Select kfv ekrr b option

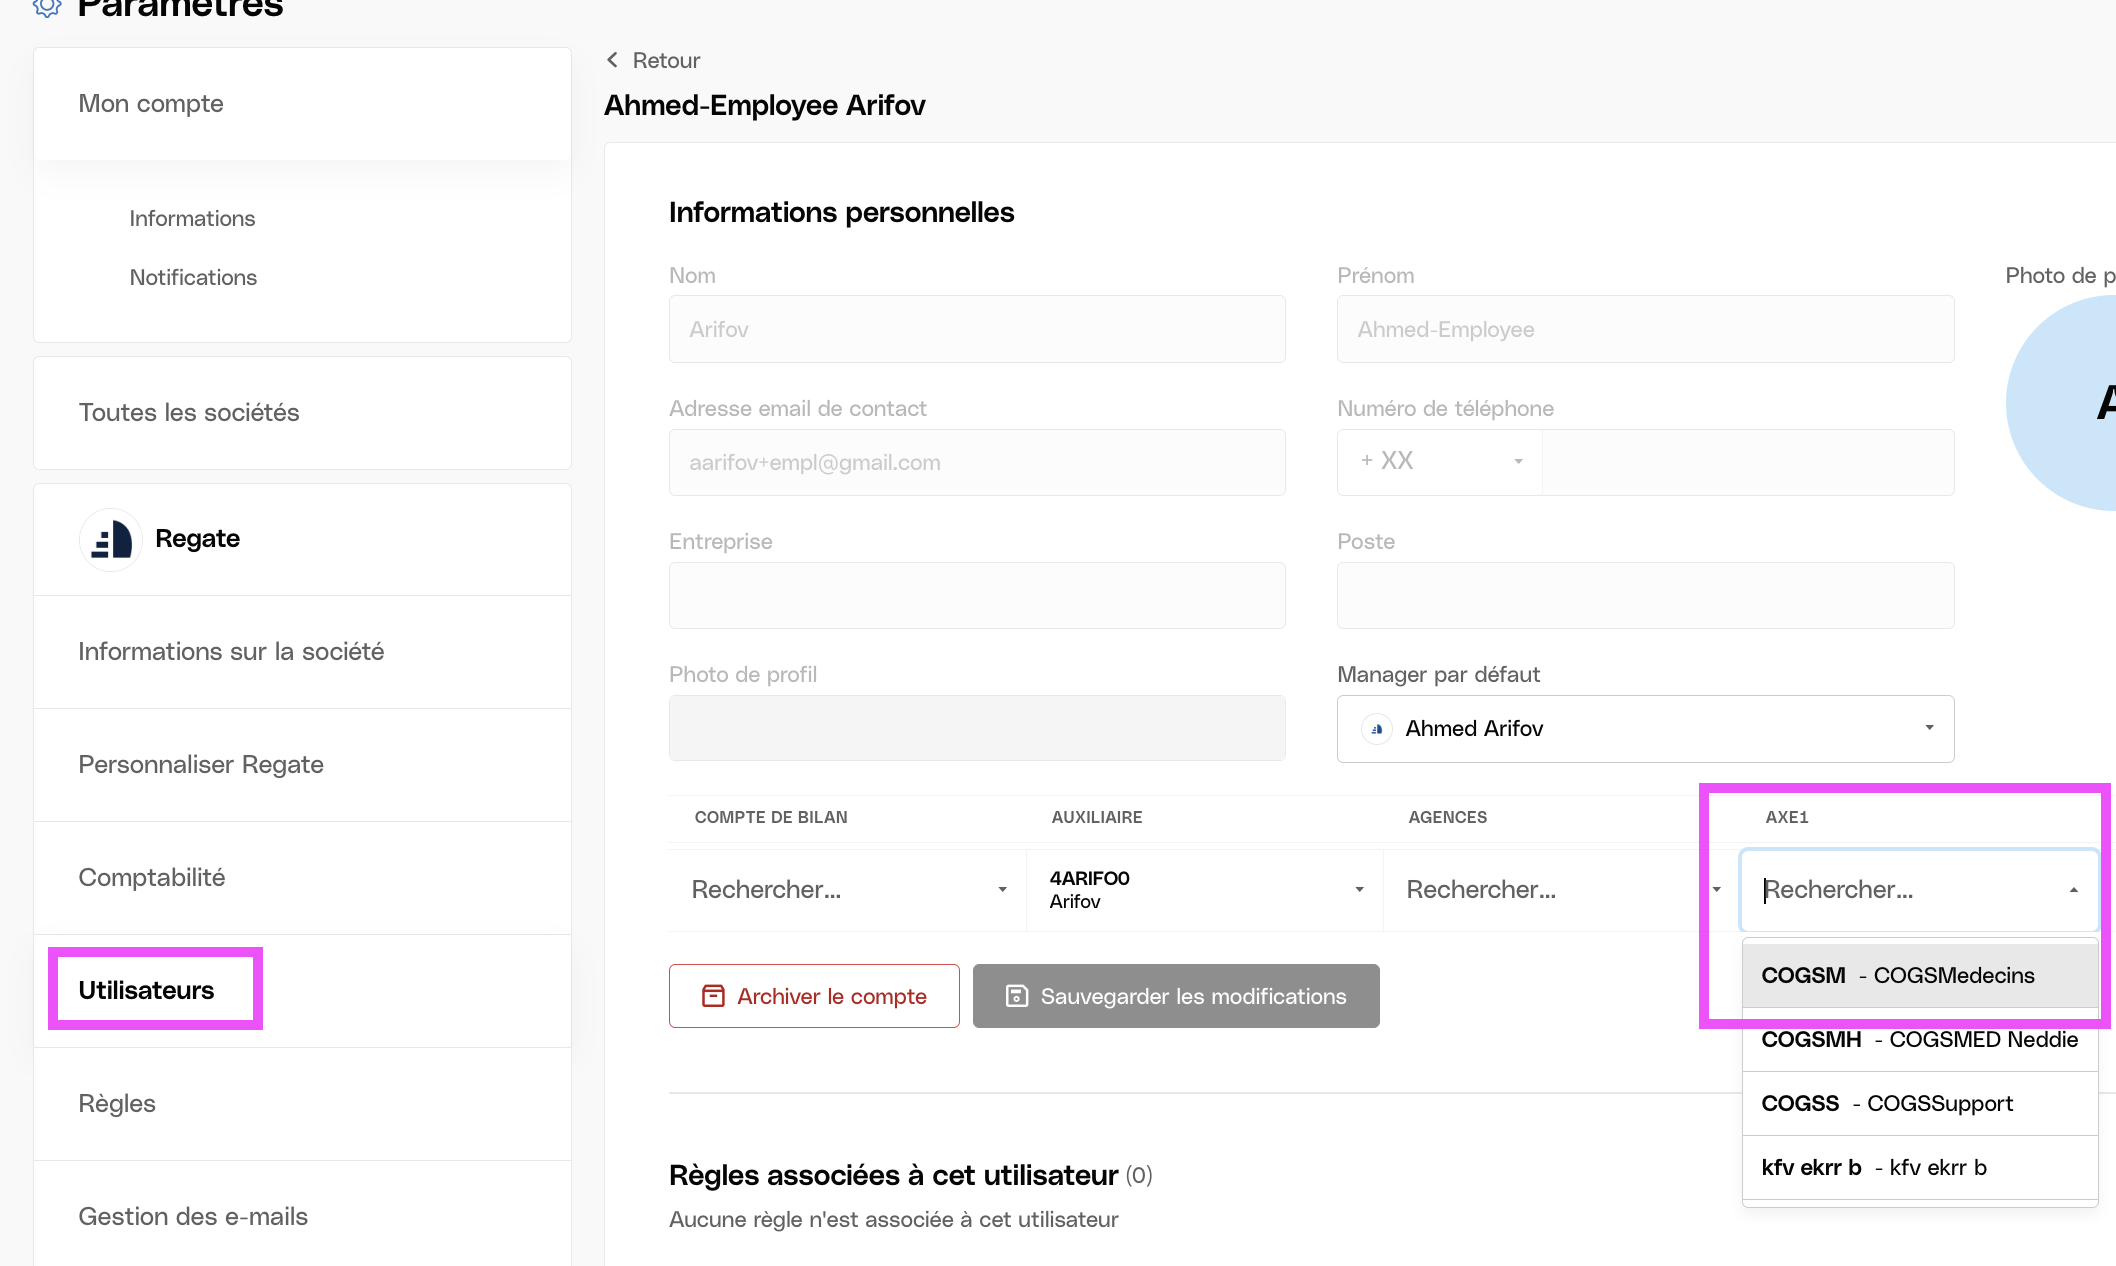tap(1919, 1168)
